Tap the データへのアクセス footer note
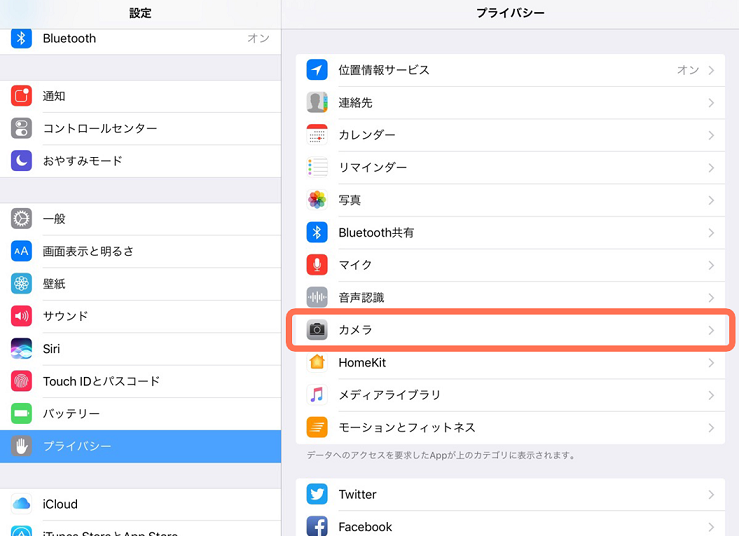Viewport: 739px width, 536px height. 441,455
